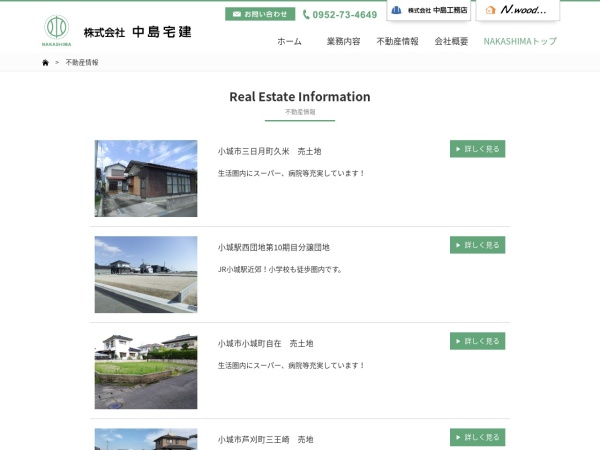Go to NAKASHIMAトップ menu item

(x=520, y=41)
